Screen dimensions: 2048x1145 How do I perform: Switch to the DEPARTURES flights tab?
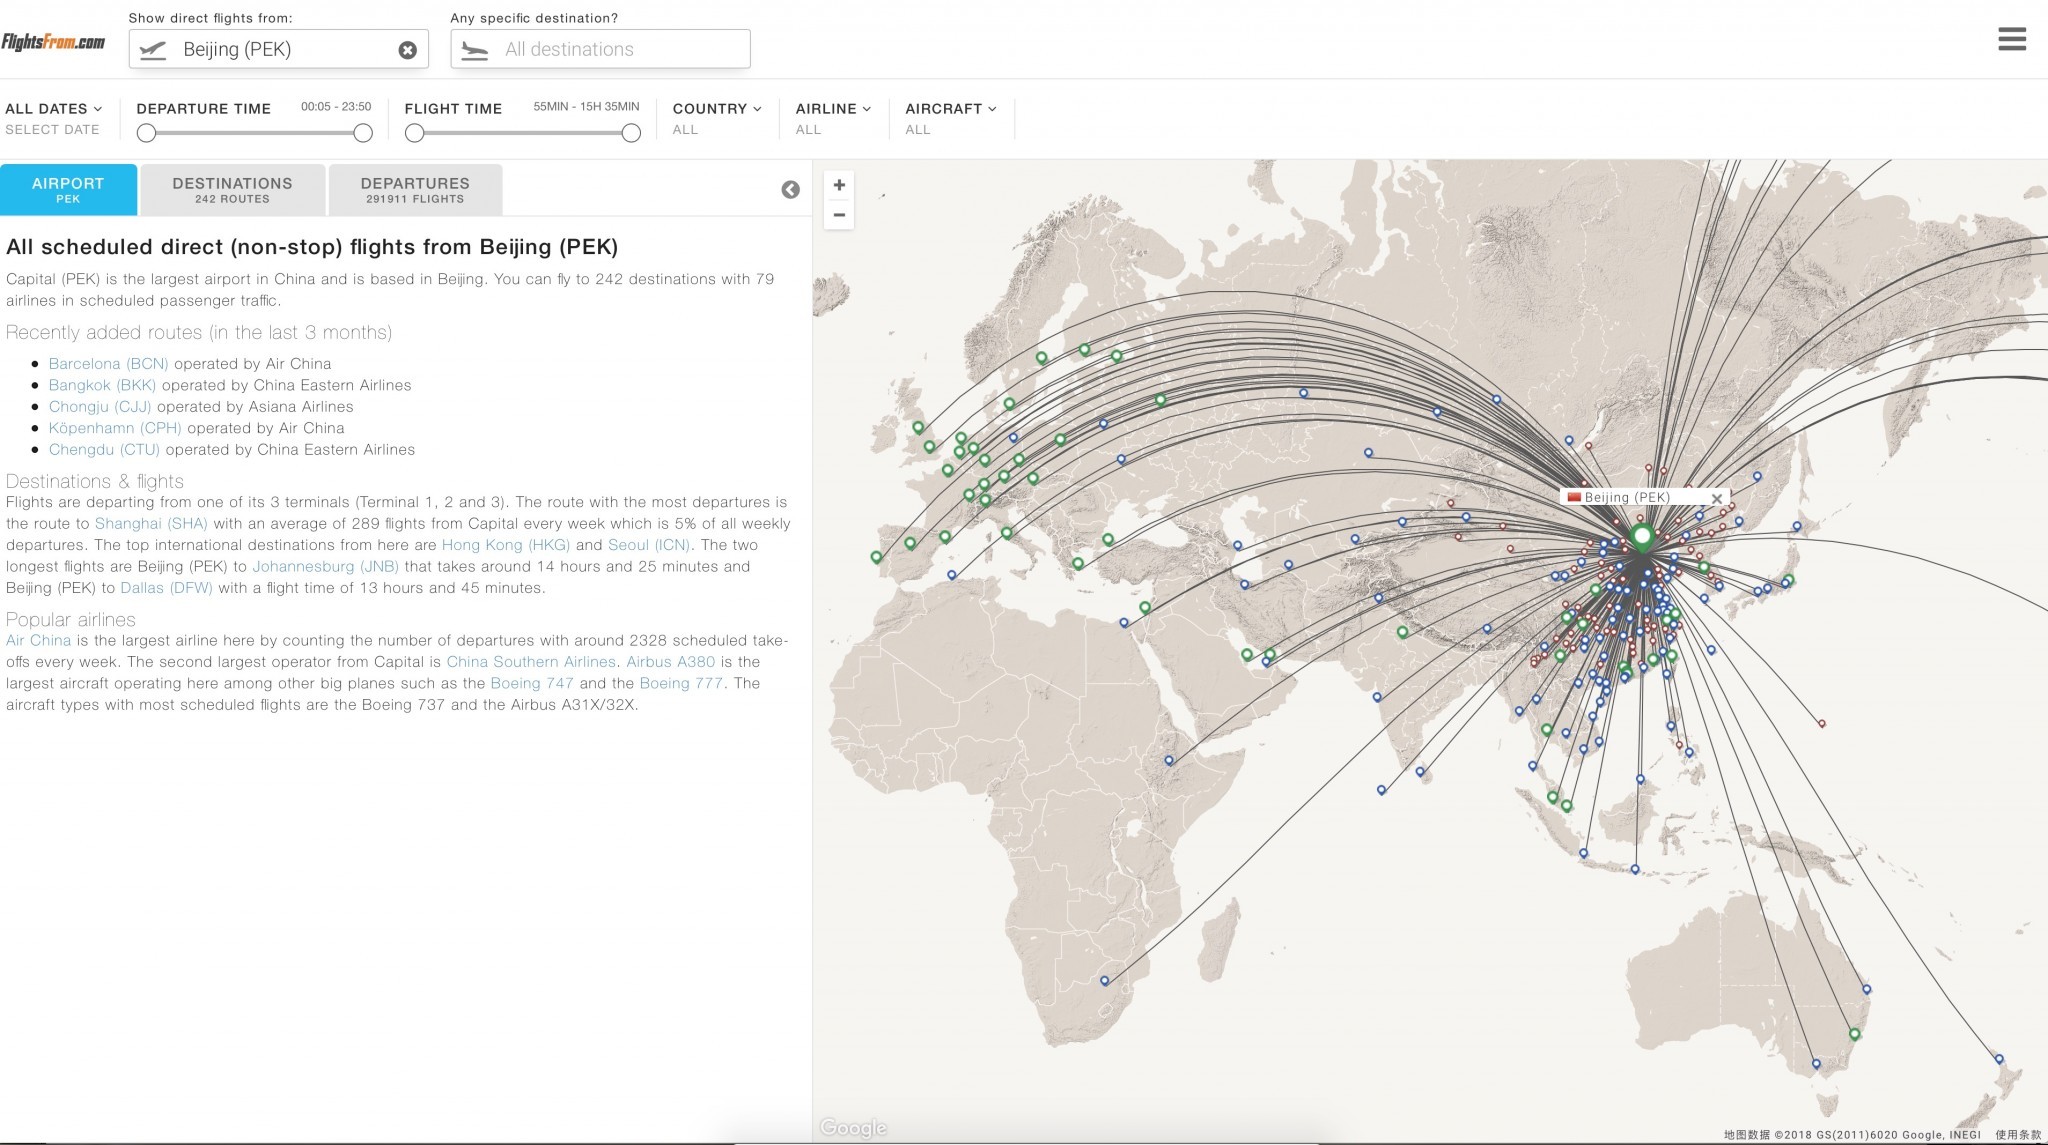415,189
